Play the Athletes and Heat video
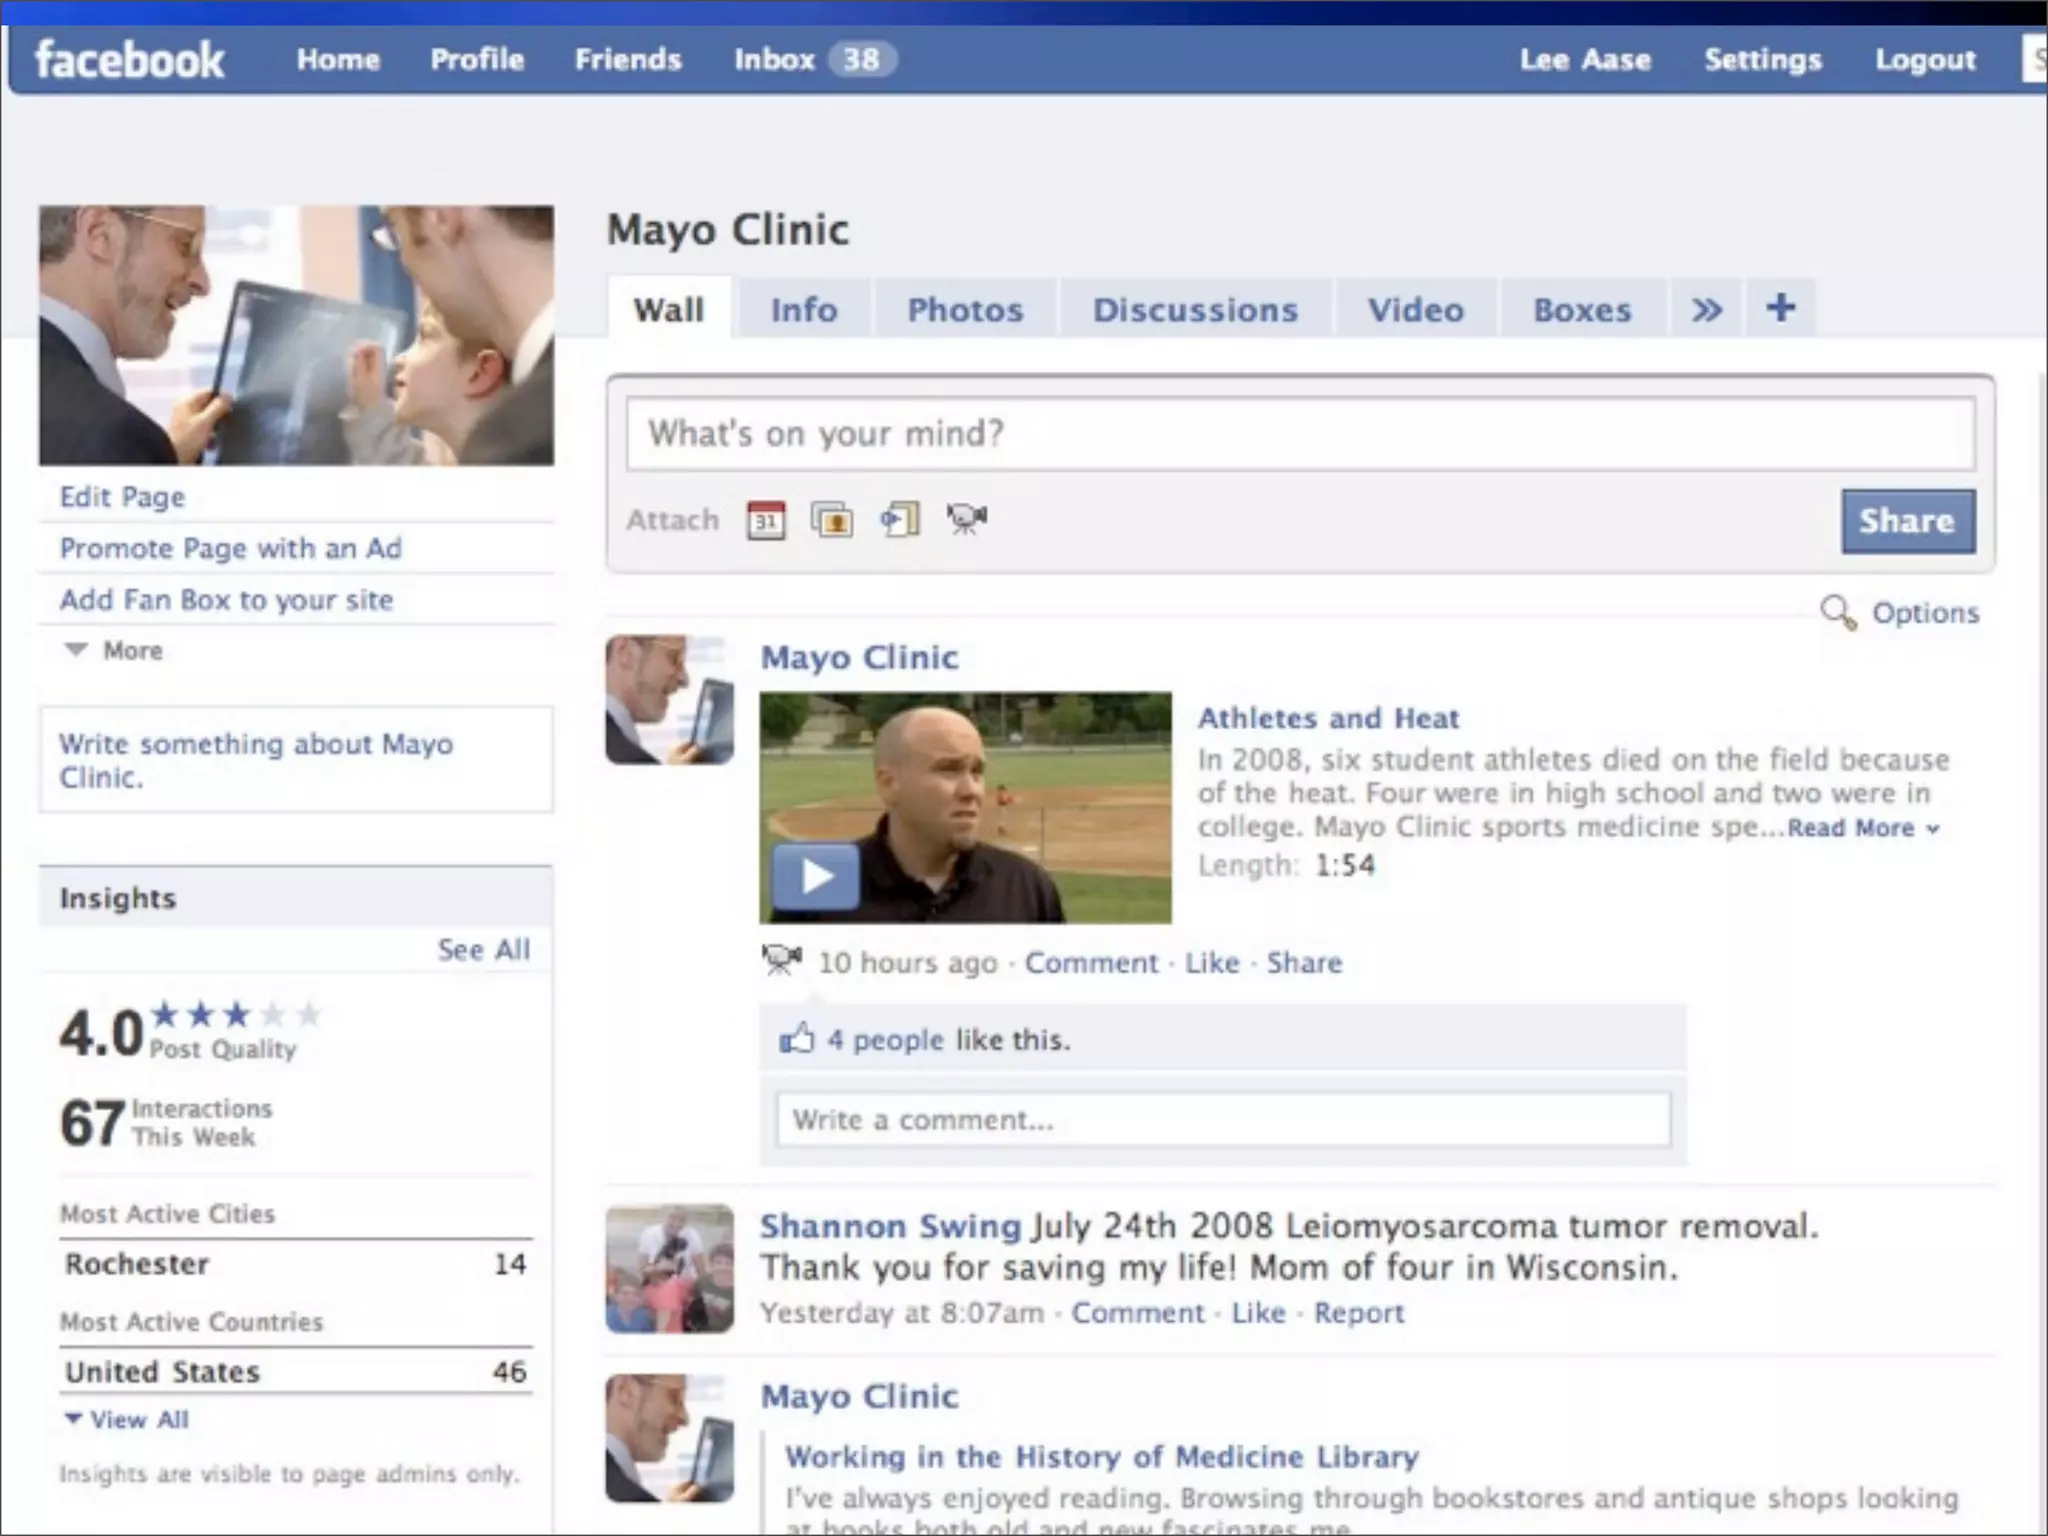This screenshot has height=1536, width=2048. click(816, 877)
